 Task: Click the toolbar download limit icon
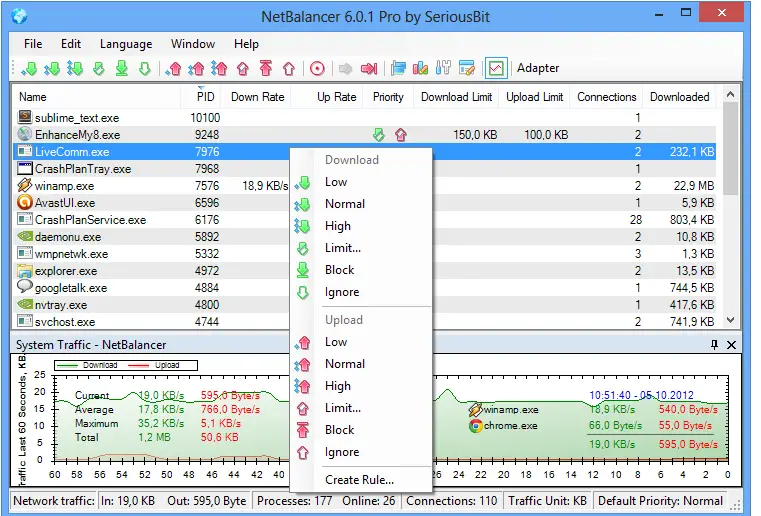coord(99,68)
